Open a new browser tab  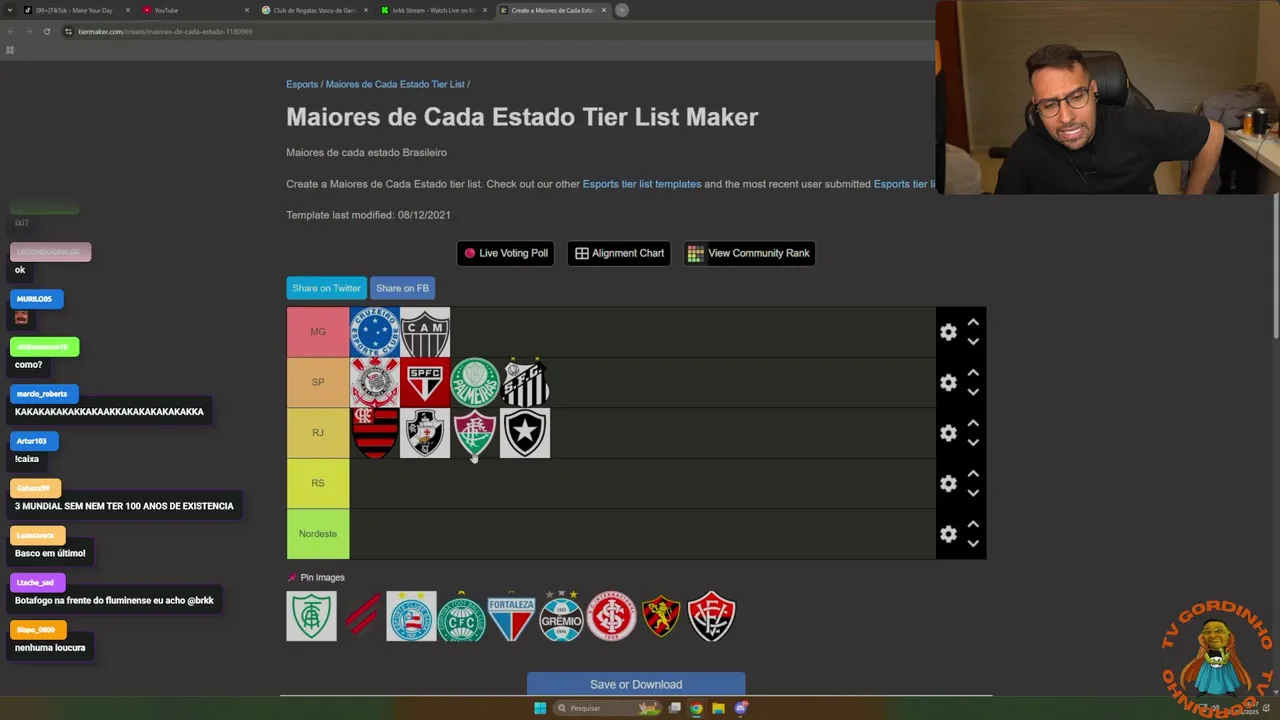(622, 10)
